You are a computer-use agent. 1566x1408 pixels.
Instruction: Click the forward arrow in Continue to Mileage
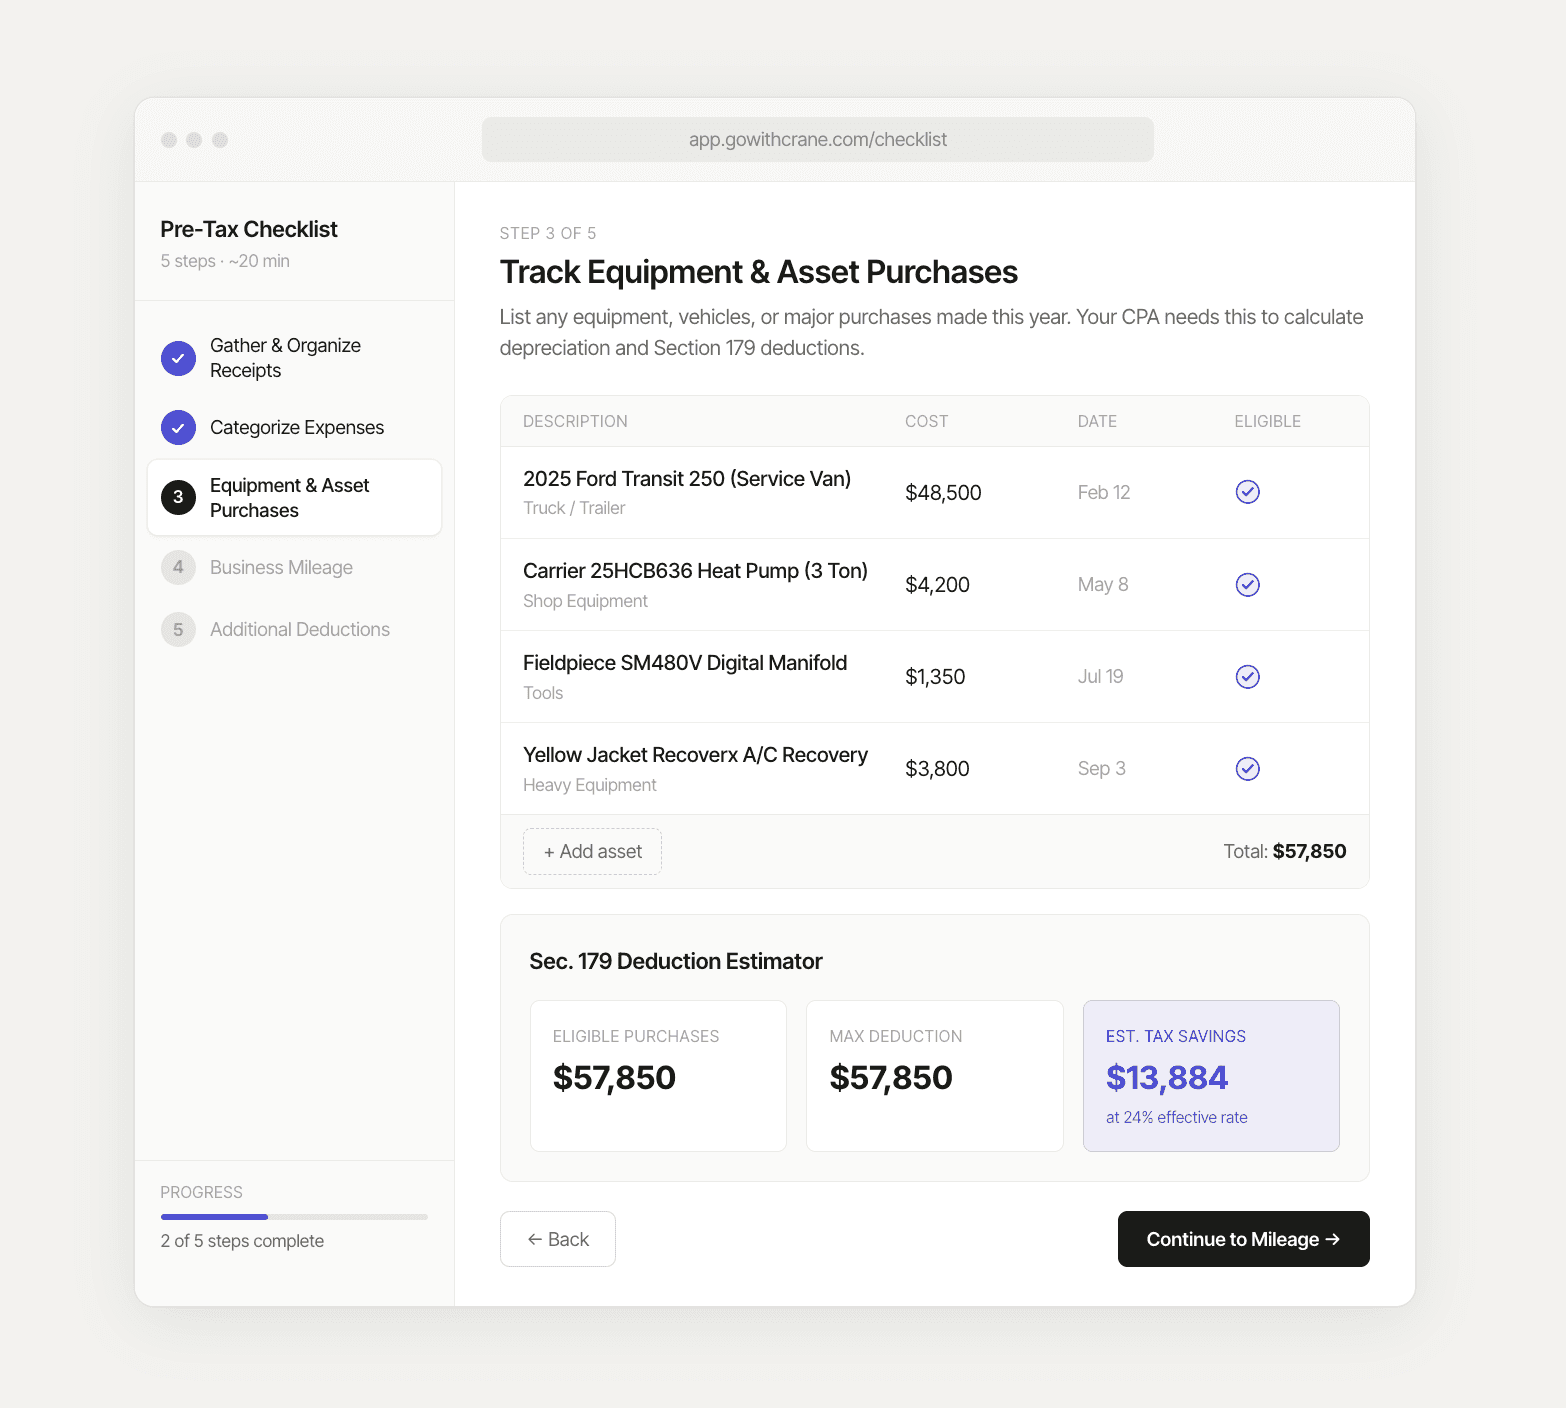(1333, 1238)
